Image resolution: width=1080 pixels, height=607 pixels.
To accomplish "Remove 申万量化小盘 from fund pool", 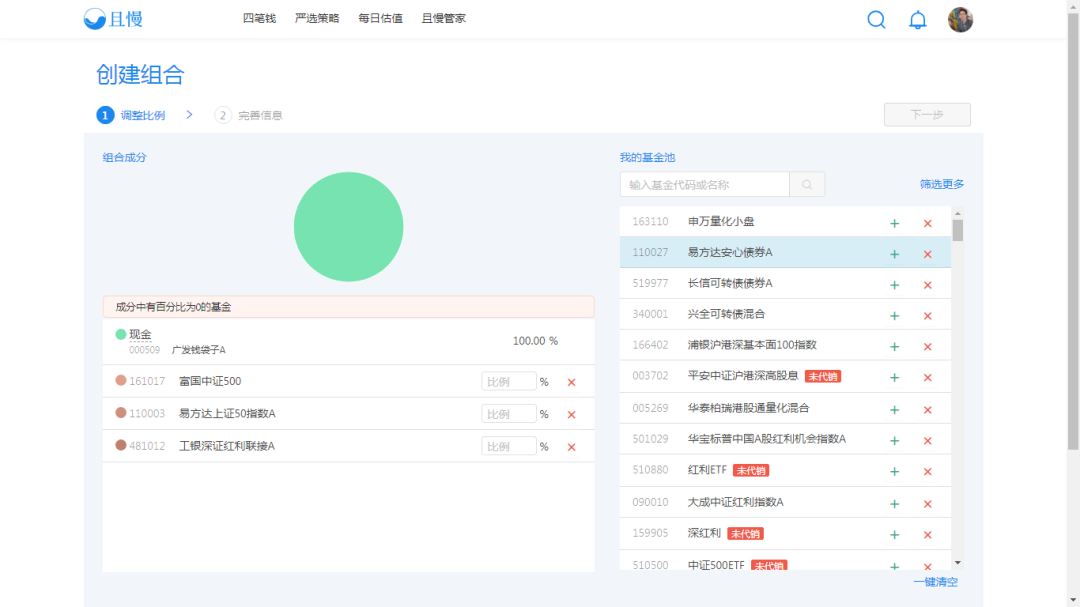I will [927, 223].
